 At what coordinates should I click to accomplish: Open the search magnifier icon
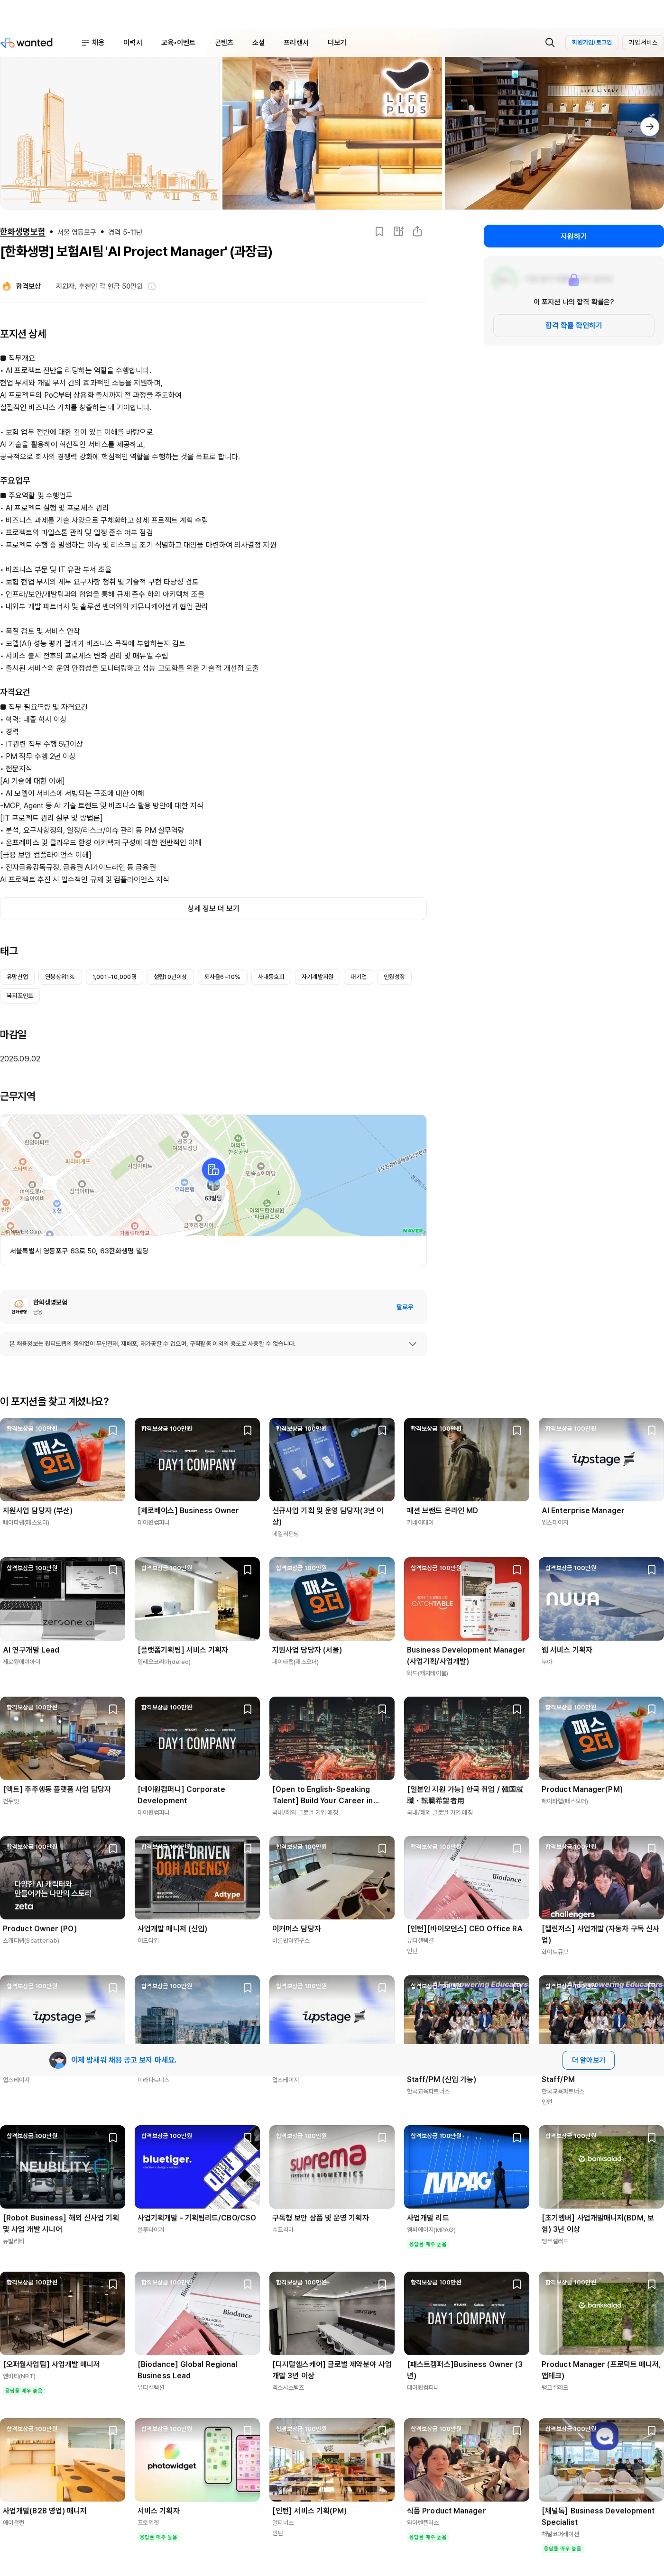coord(549,43)
